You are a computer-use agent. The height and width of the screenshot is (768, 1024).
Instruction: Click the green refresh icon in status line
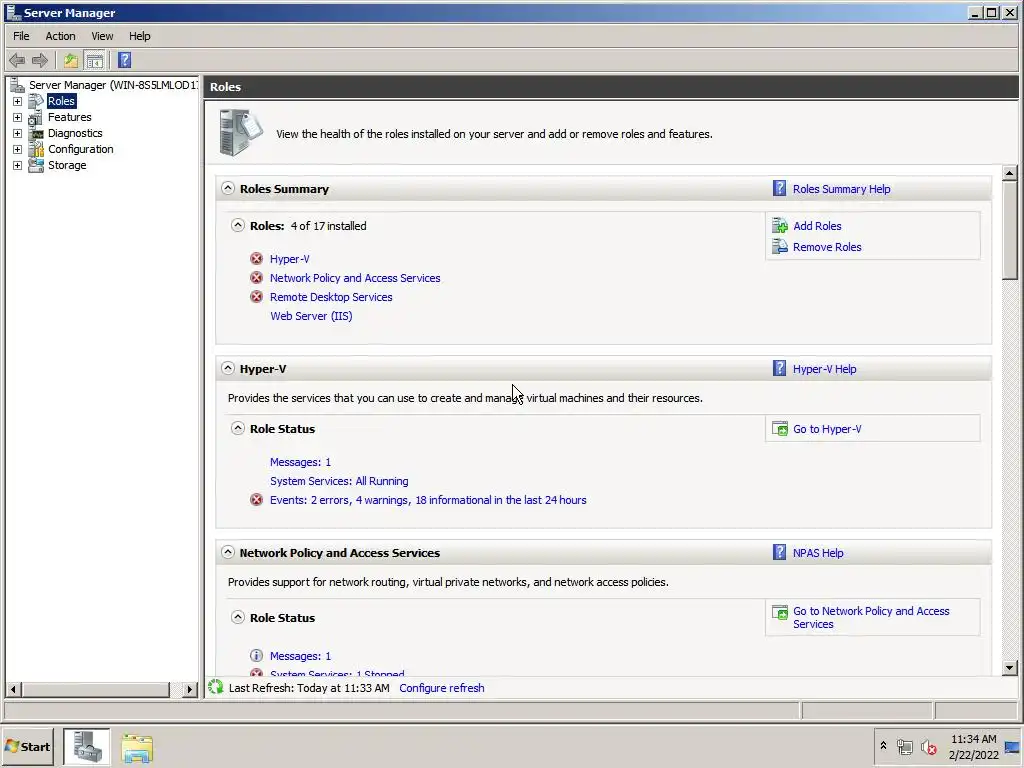pyautogui.click(x=216, y=687)
